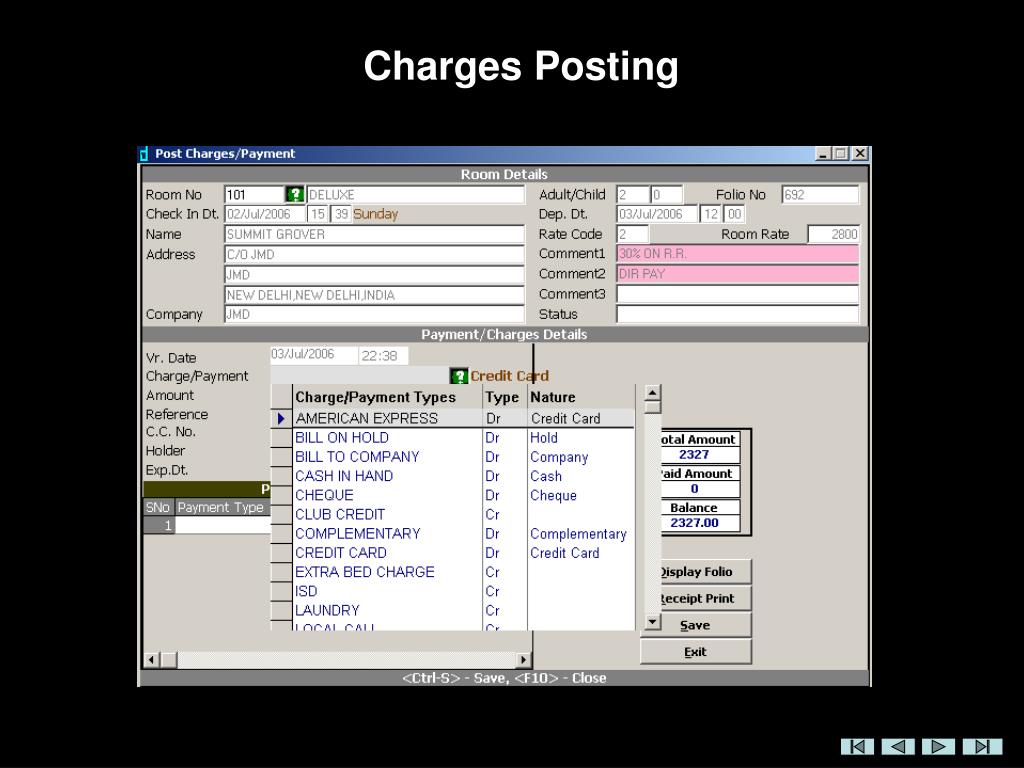Click the Exit button
Image resolution: width=1024 pixels, height=768 pixels.
click(x=696, y=652)
